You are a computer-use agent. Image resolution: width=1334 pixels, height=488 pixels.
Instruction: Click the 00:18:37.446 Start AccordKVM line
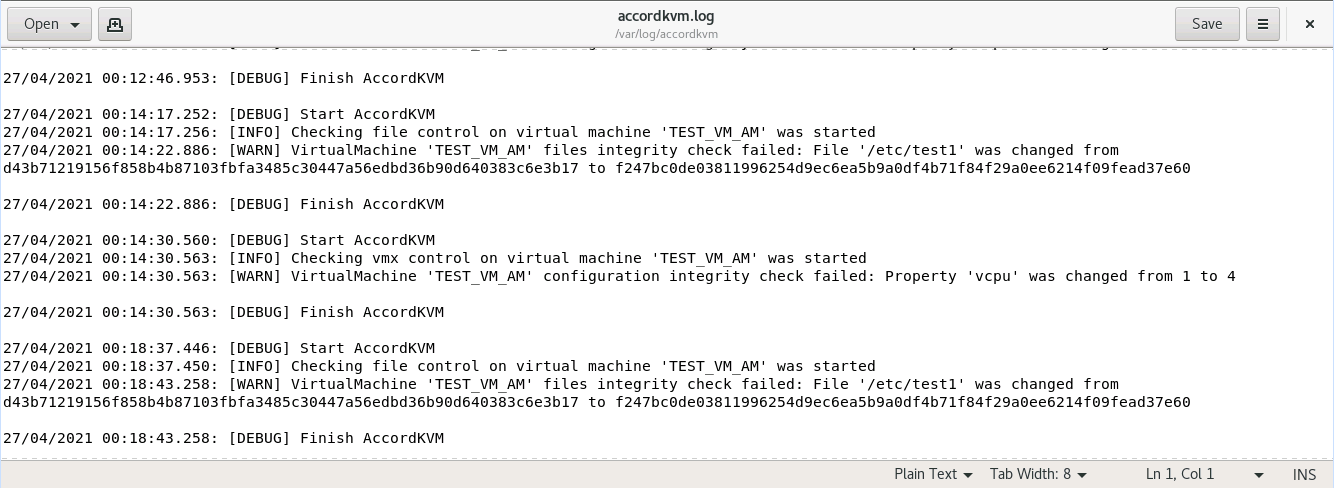tap(219, 348)
